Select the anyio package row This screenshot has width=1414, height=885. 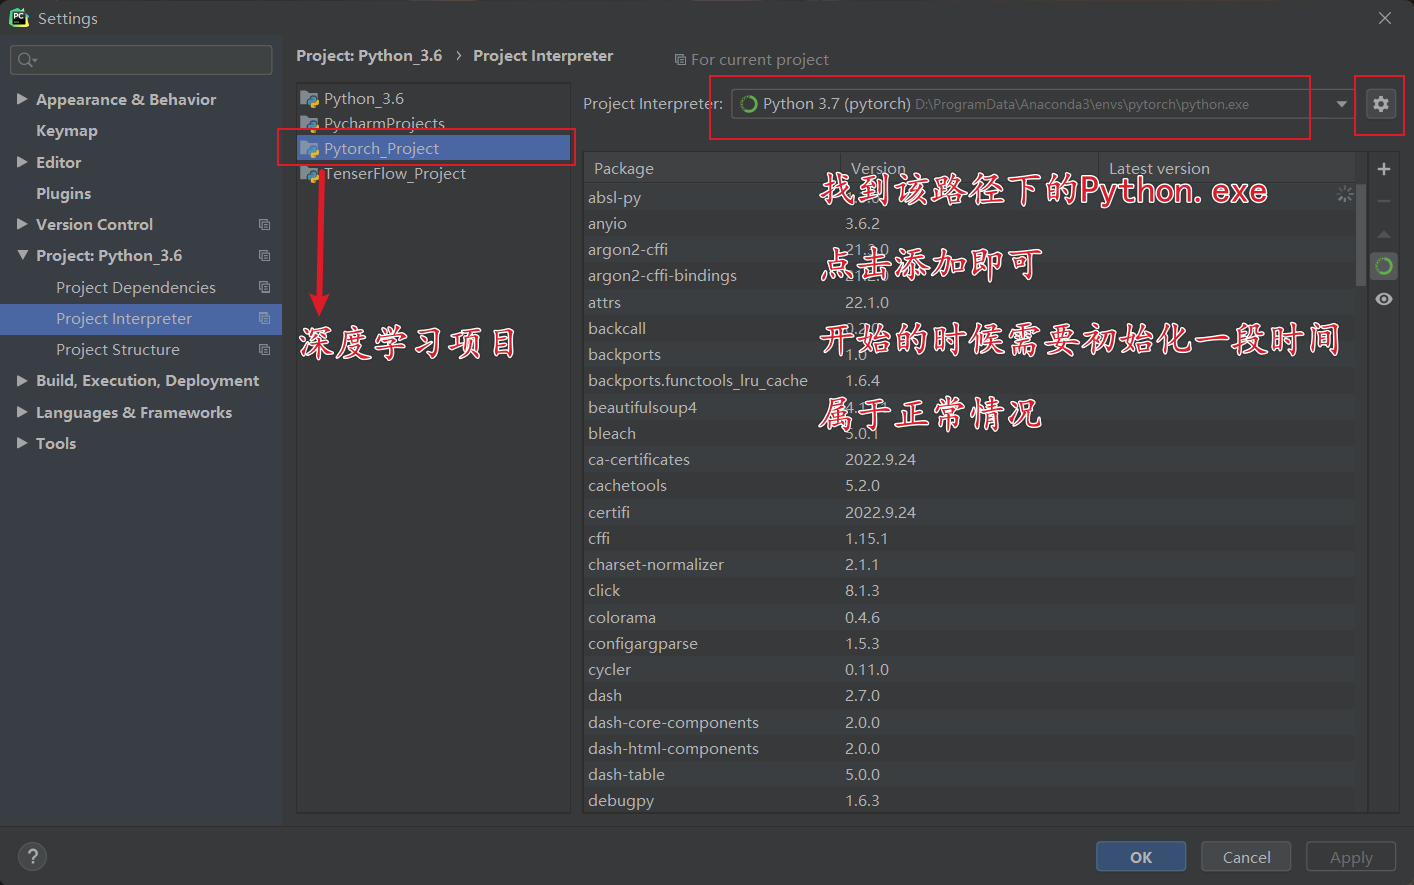point(969,223)
